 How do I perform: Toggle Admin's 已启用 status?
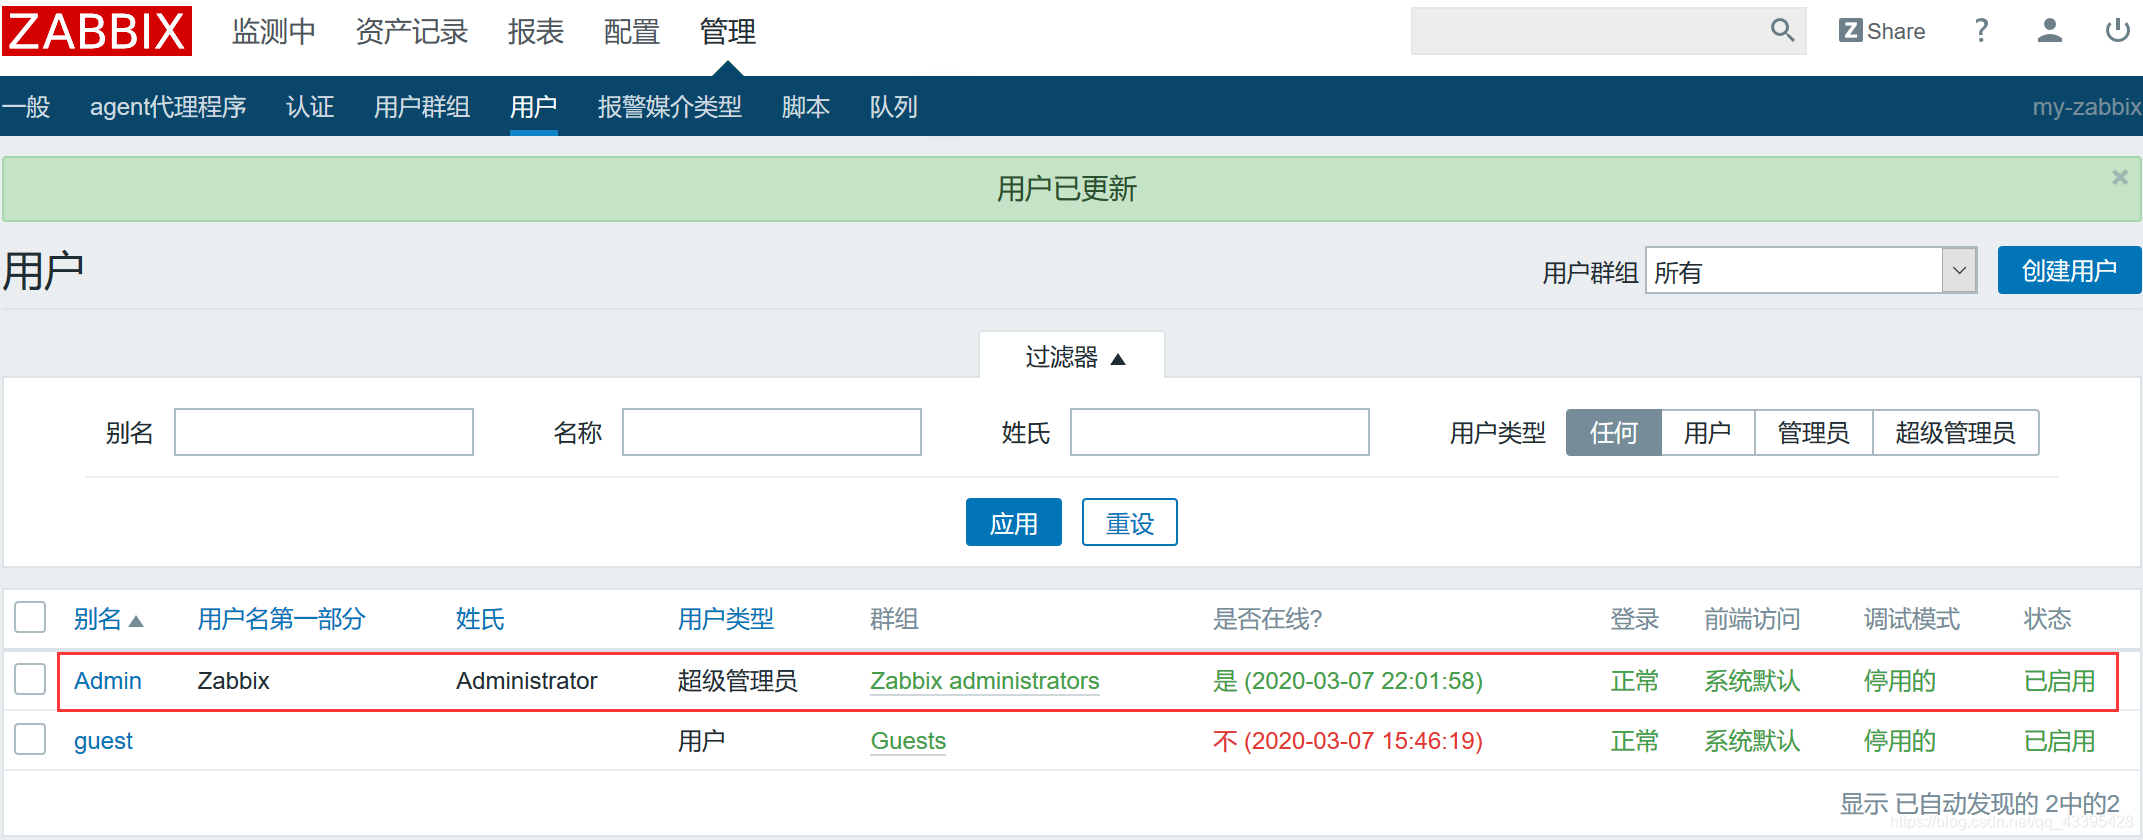[x=2060, y=681]
